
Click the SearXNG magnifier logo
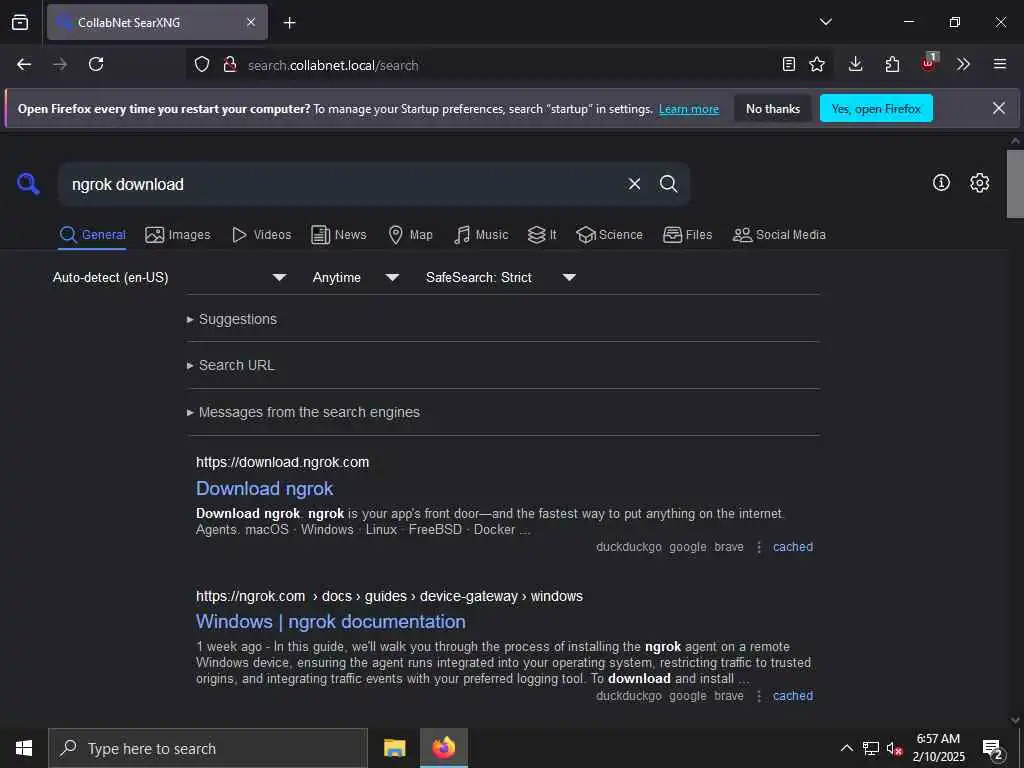[28, 184]
